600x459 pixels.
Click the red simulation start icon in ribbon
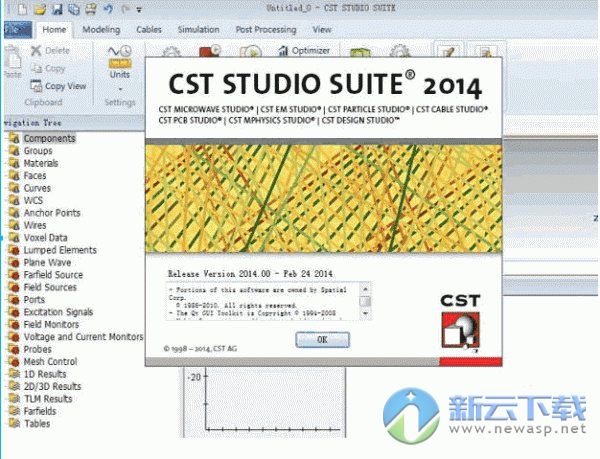coord(210,51)
